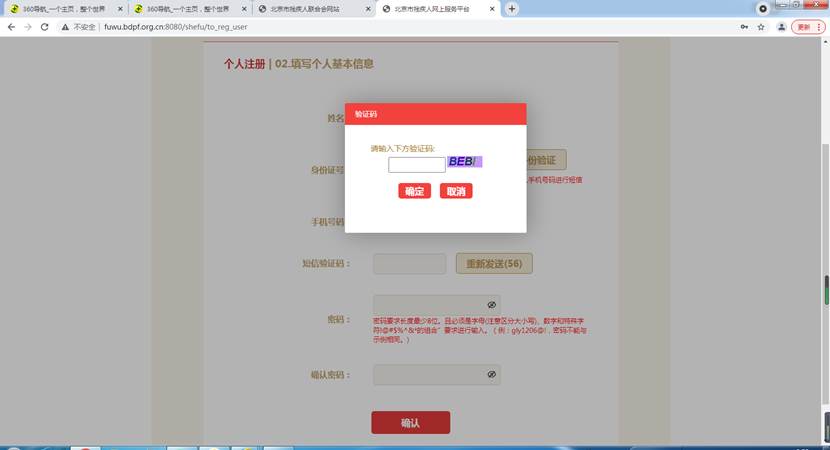Switch to the second 360 navigation tab
This screenshot has width=830, height=450.
pos(188,9)
